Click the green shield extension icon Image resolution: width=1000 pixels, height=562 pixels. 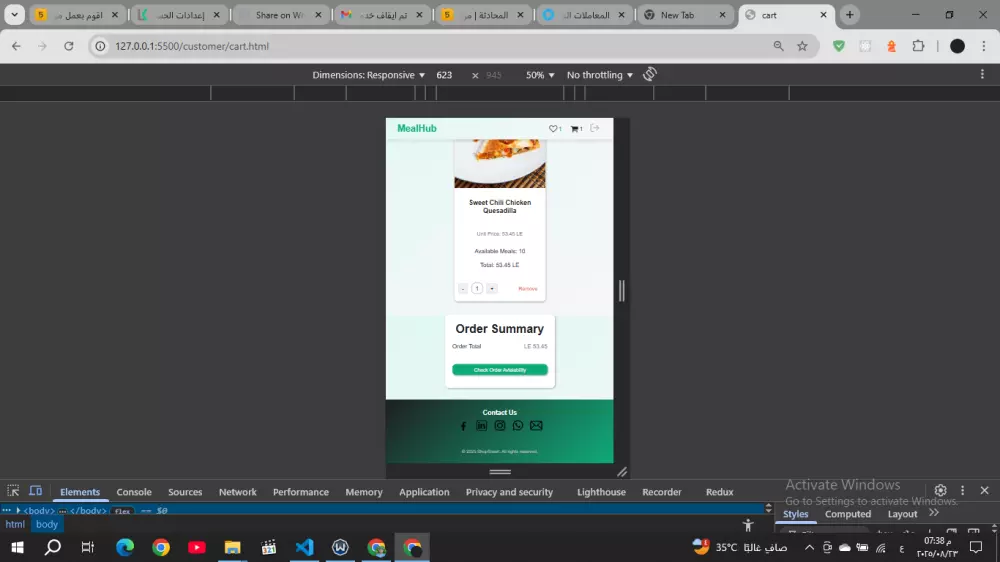[x=839, y=46]
